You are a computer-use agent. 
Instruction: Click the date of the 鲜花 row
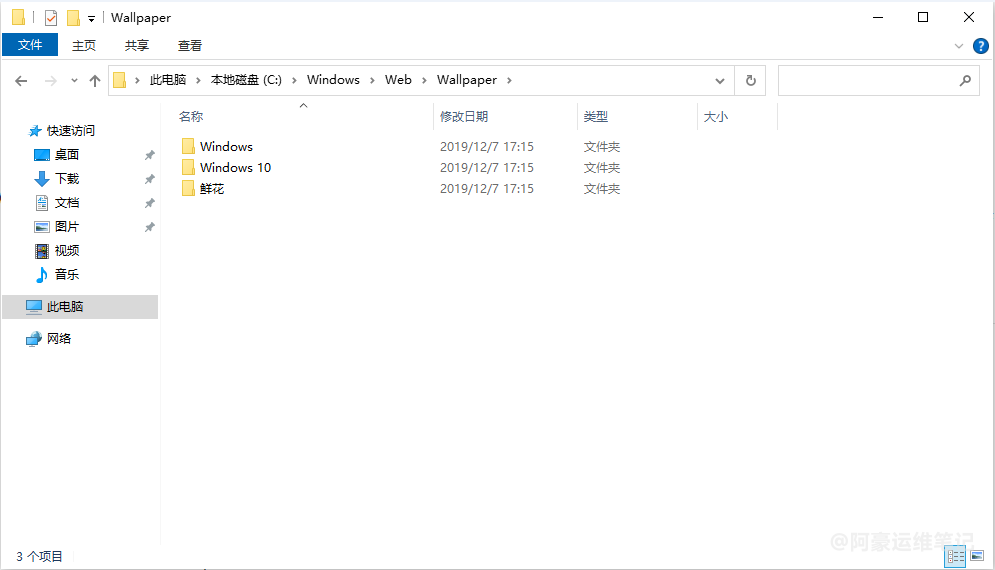(487, 189)
